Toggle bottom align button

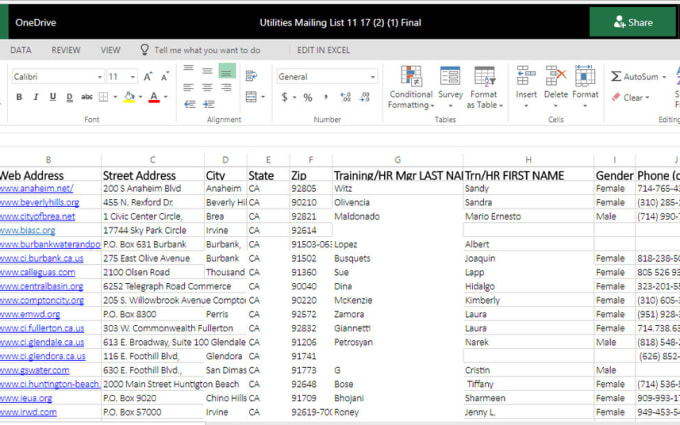227,71
